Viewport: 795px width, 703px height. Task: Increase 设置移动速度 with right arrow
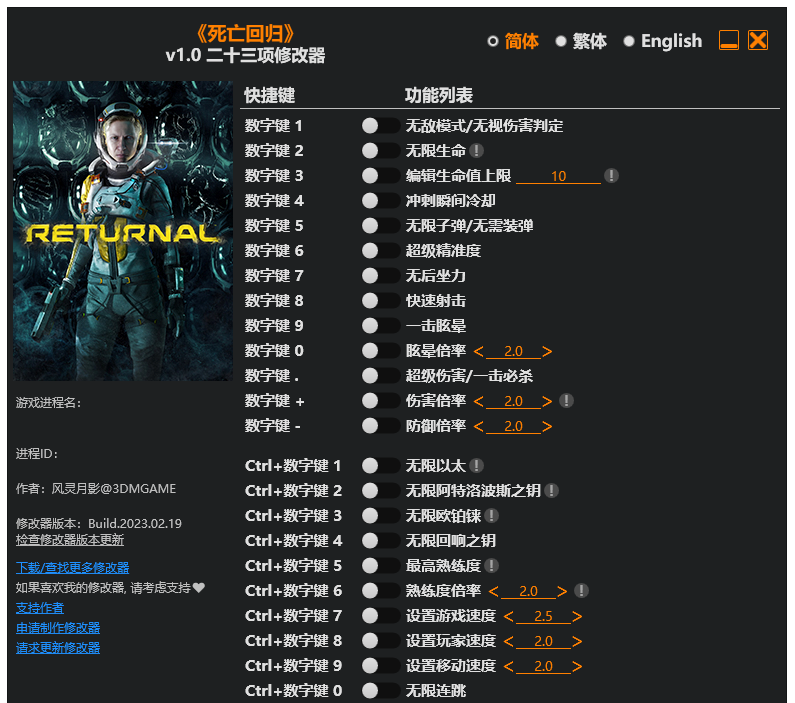pyautogui.click(x=577, y=666)
